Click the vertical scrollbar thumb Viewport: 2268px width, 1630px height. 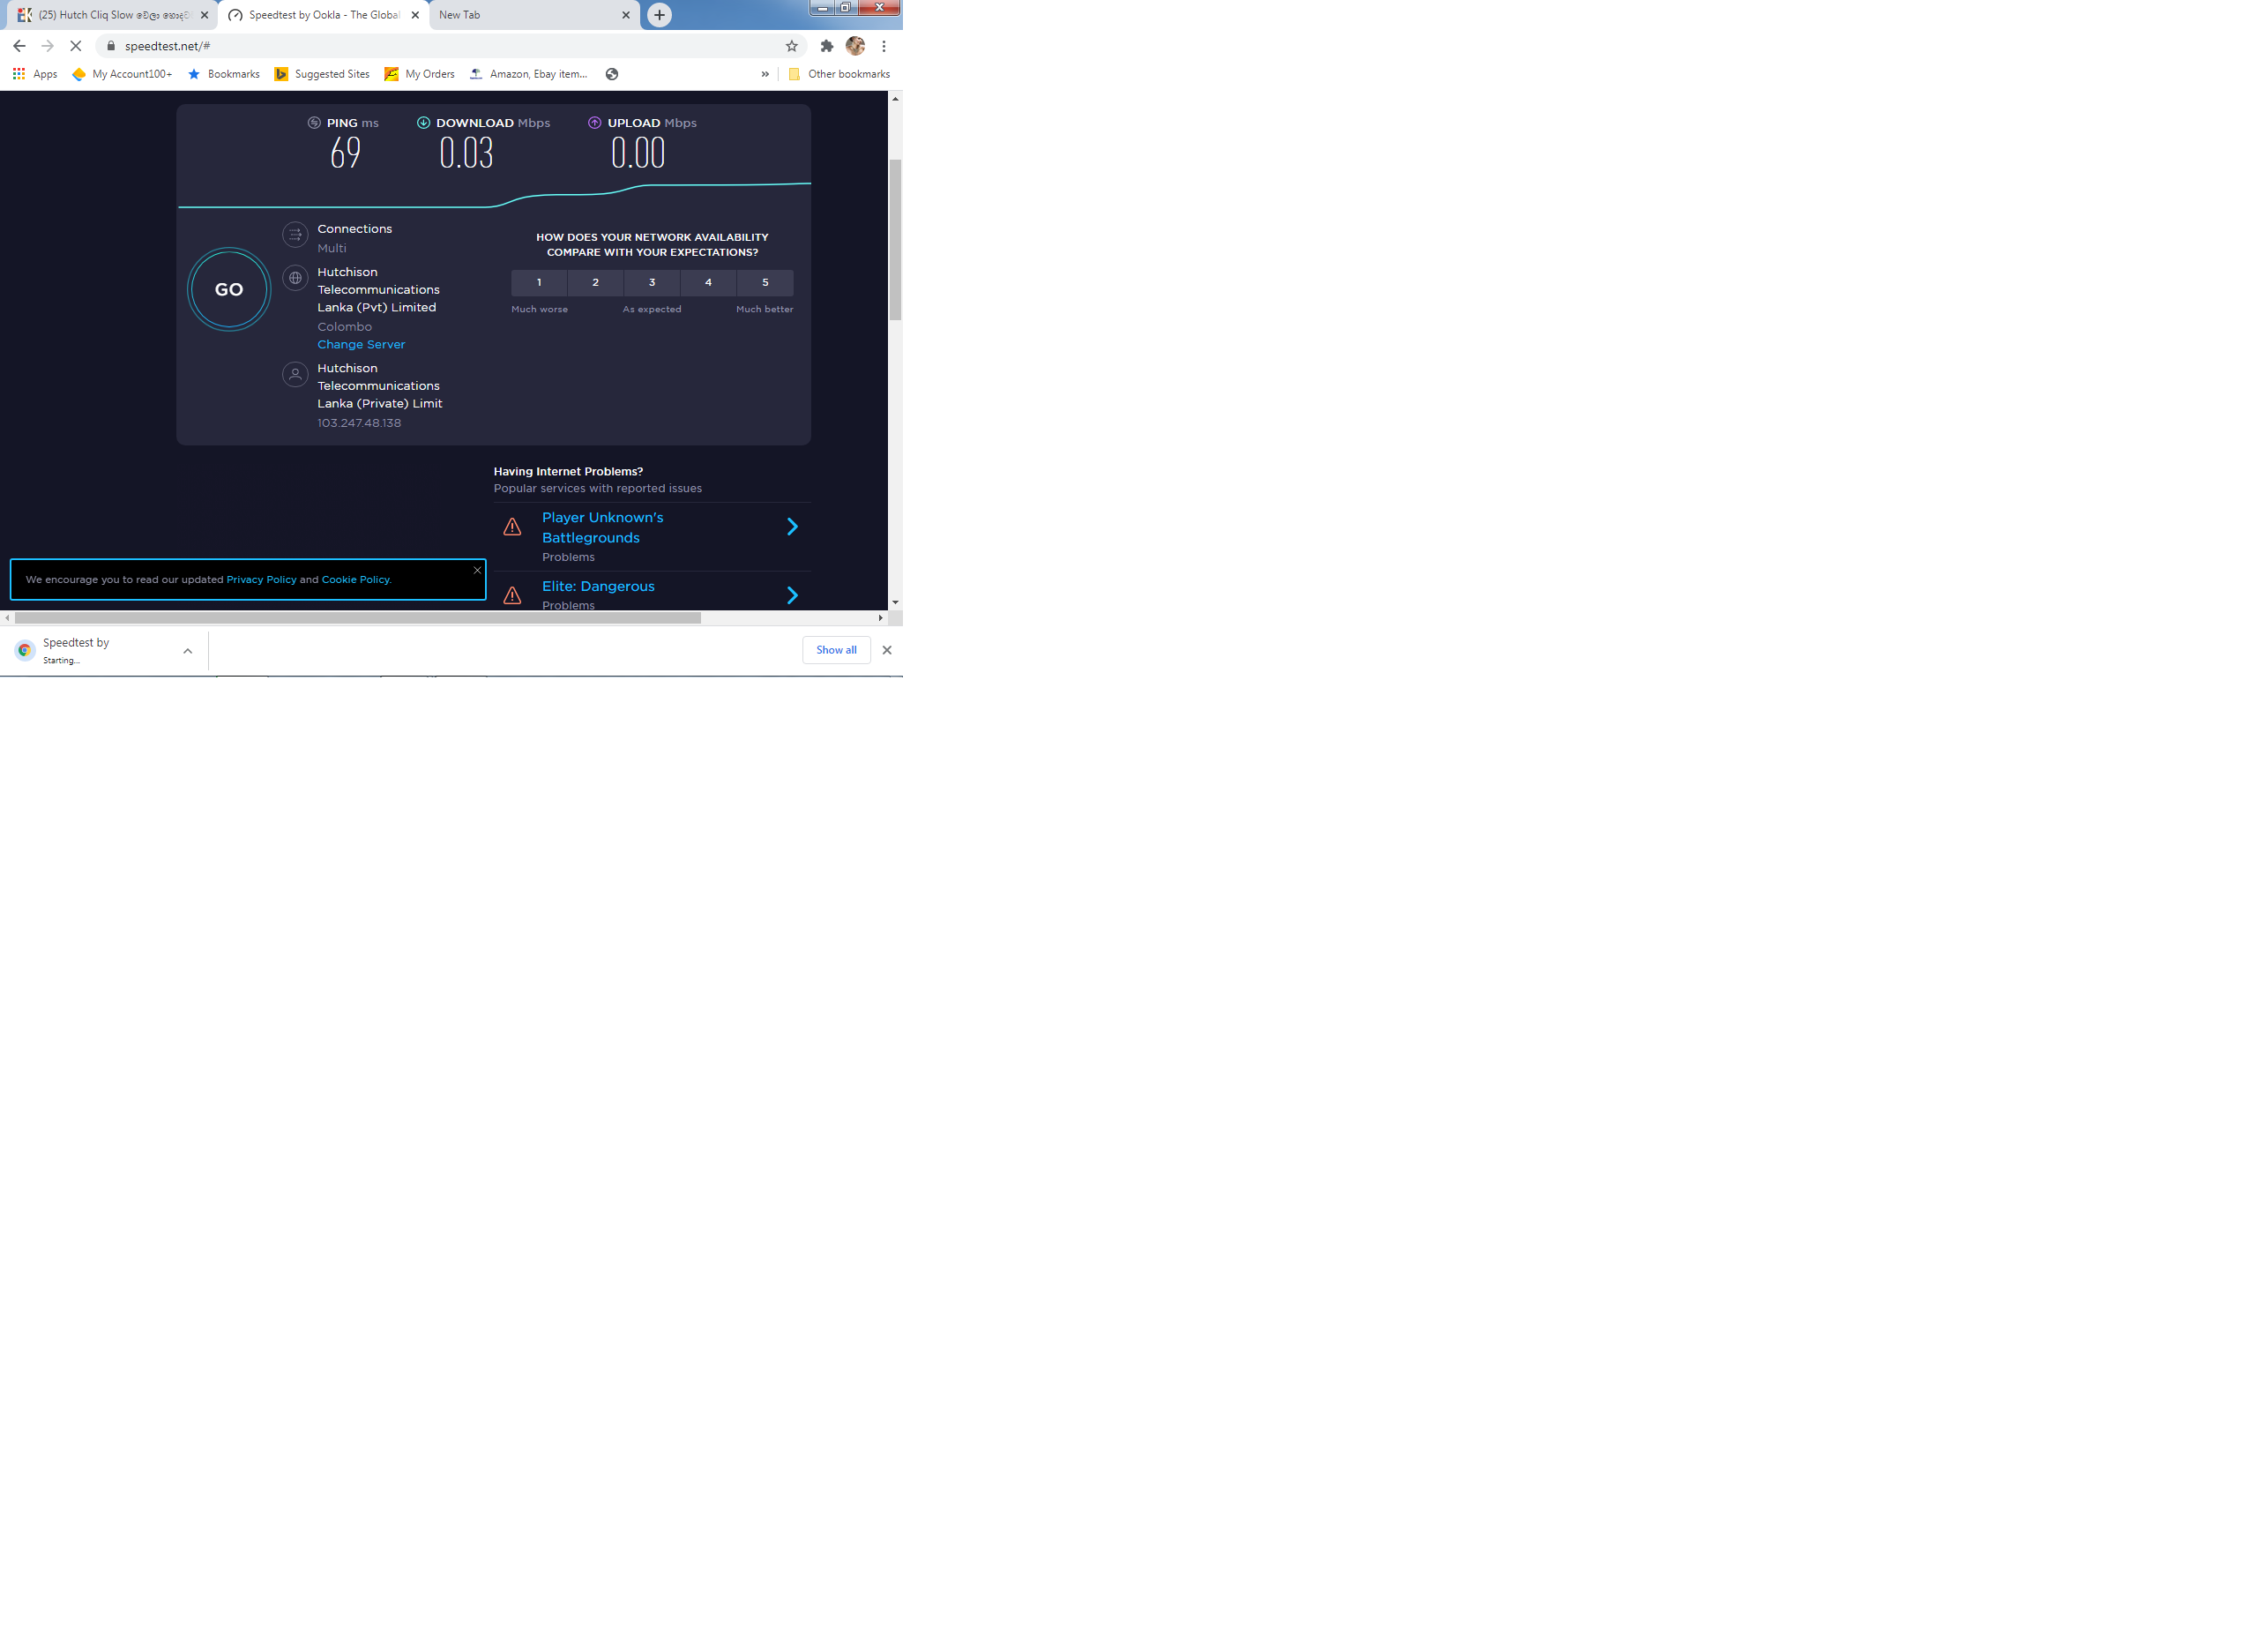click(x=896, y=240)
